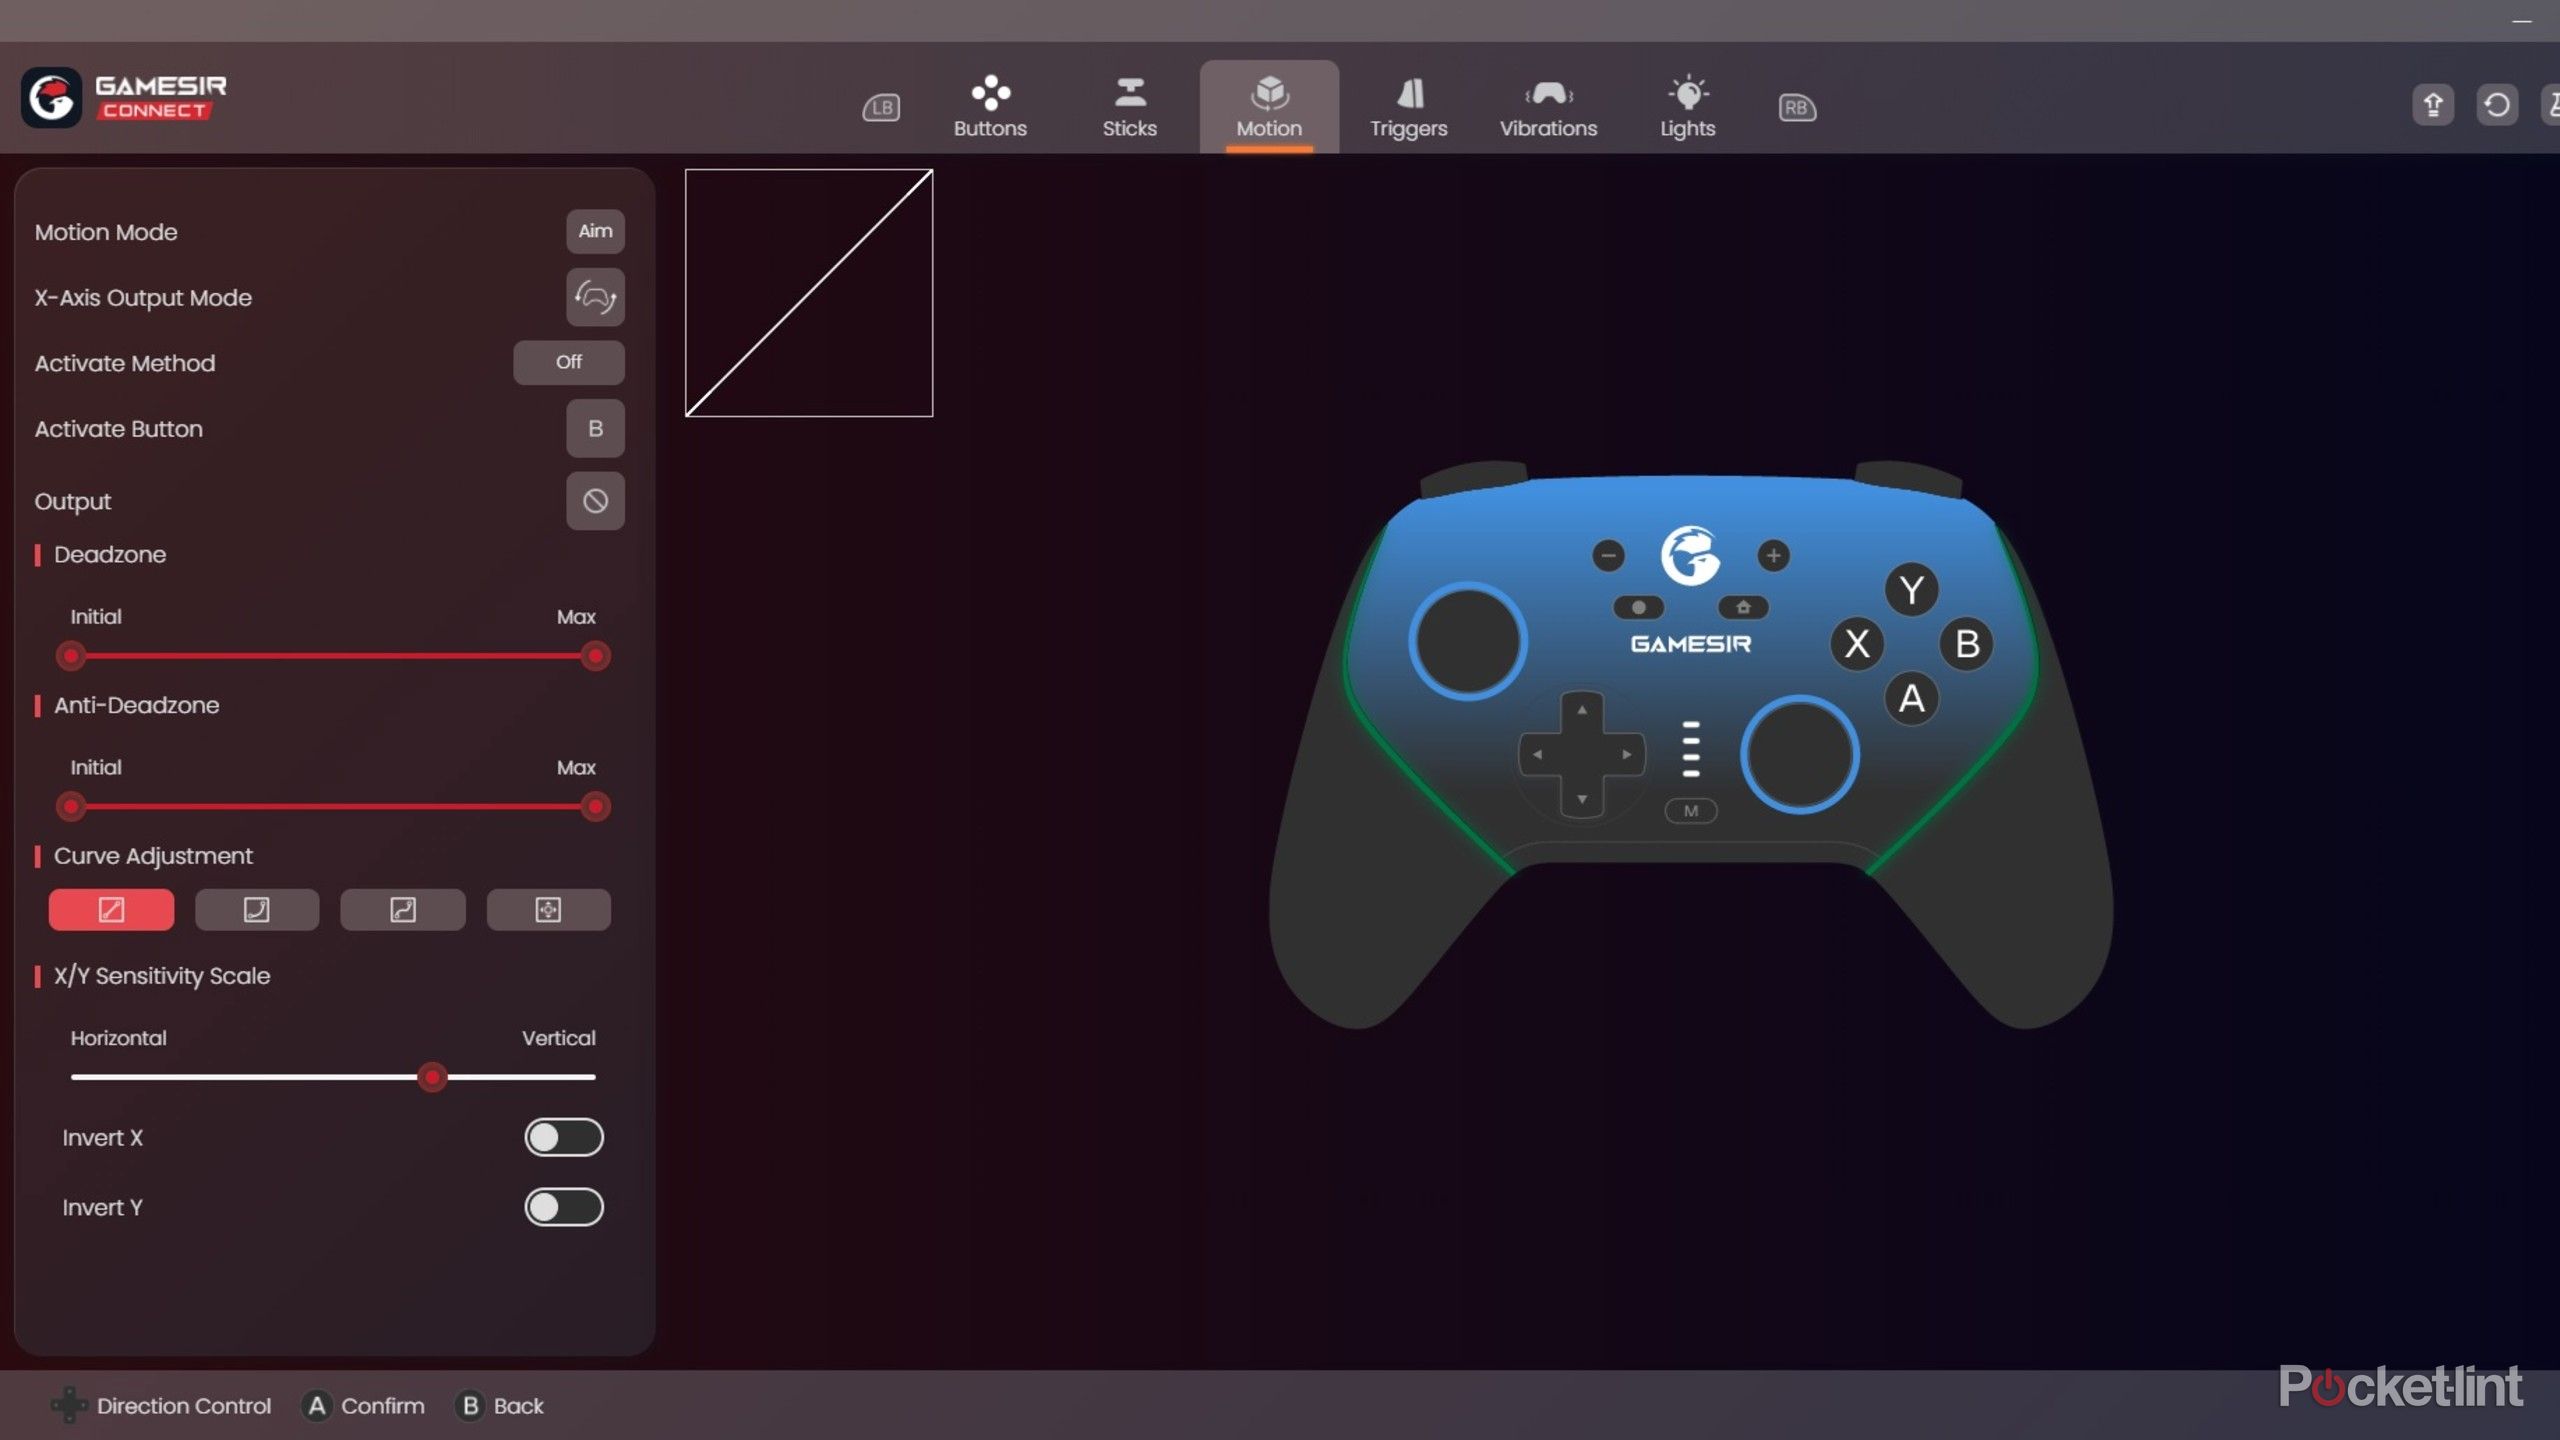Select the second curve adjustment preset
2560x1440 pixels.
click(257, 909)
